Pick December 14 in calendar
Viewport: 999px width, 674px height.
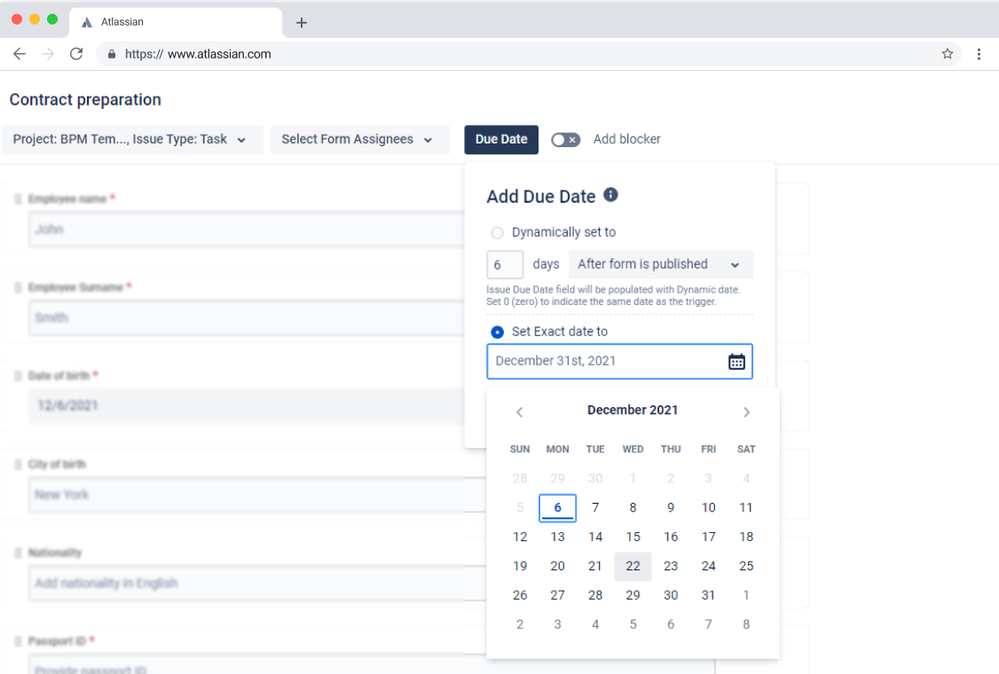coord(595,537)
